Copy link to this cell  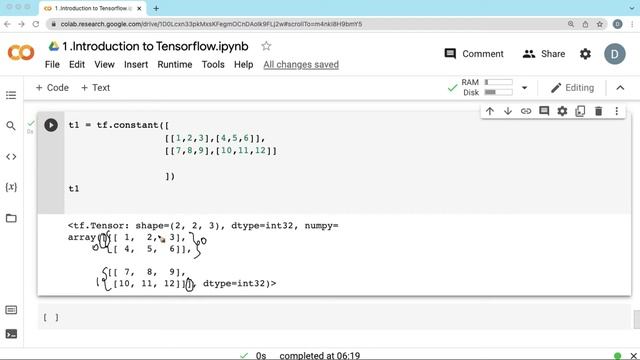point(526,111)
